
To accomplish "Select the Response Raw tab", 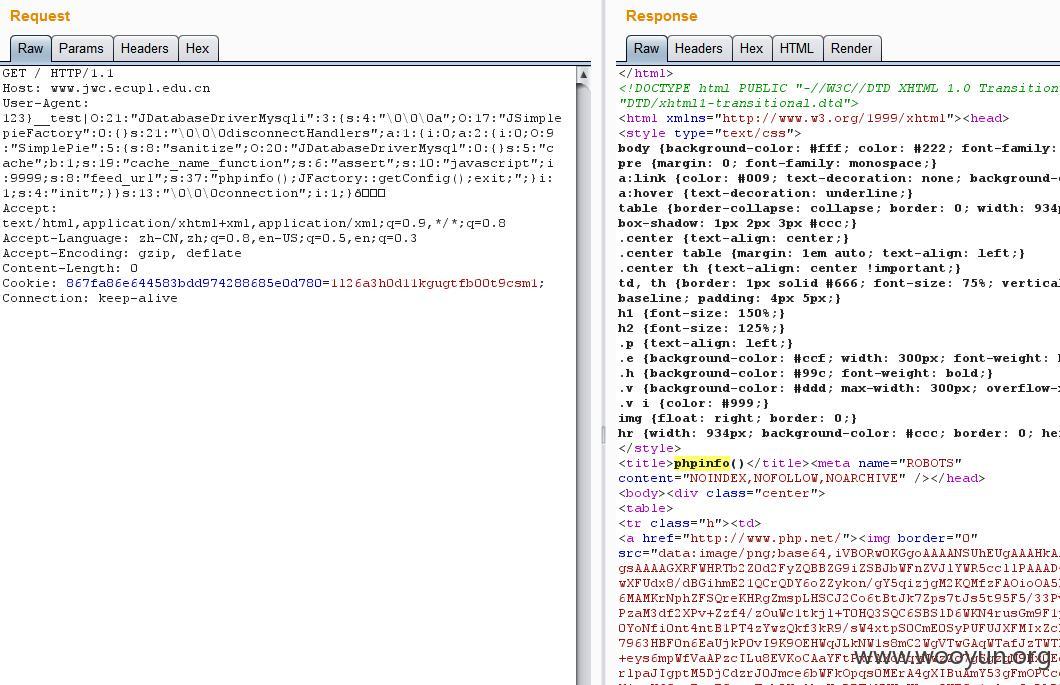I will (646, 49).
